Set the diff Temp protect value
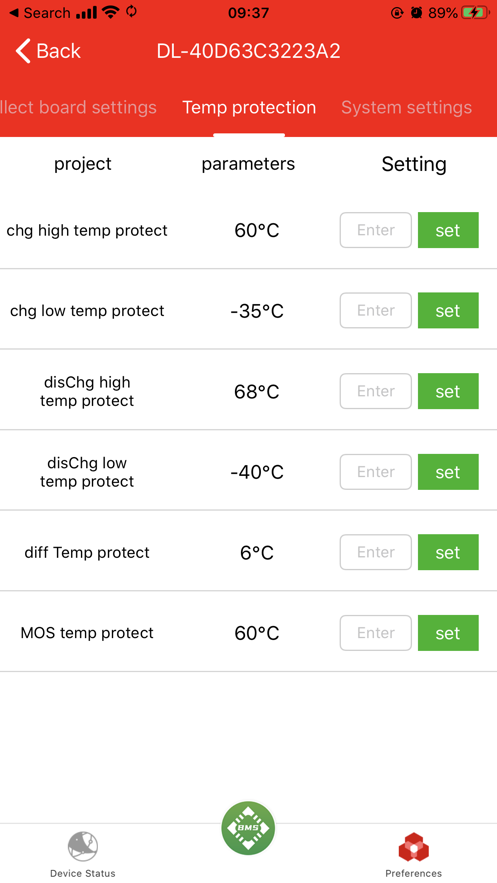This screenshot has width=497, height=883. click(448, 552)
